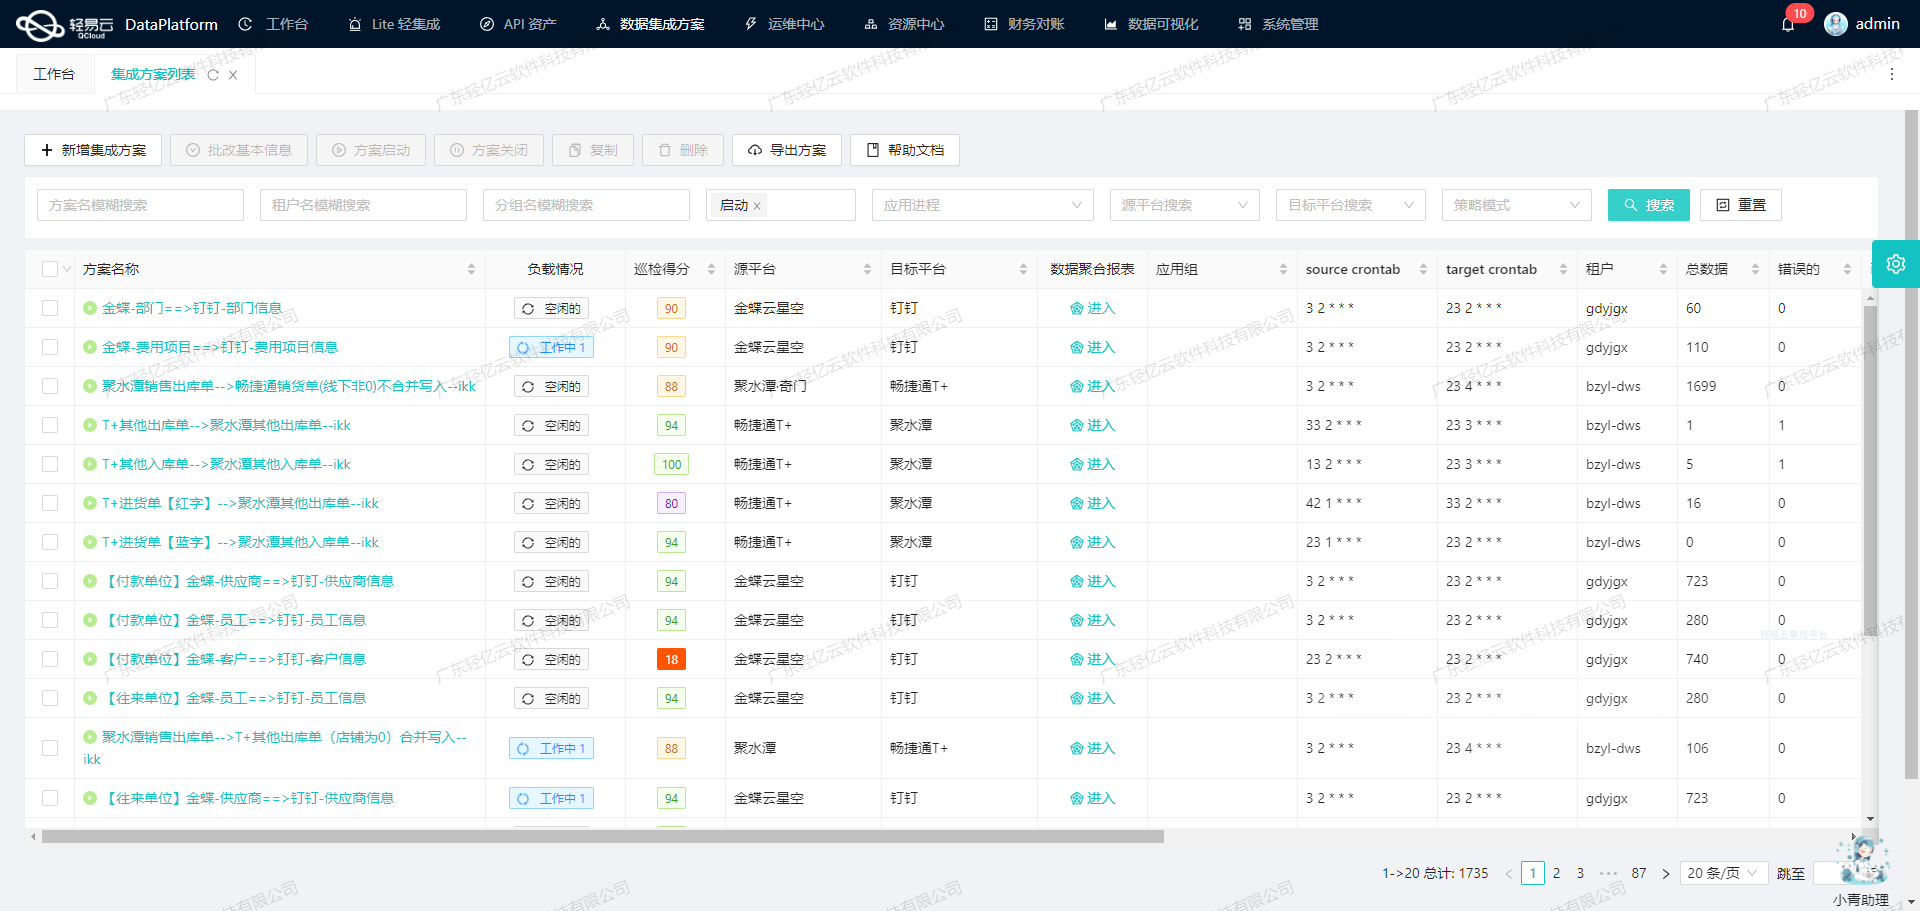Click the 删除 delete toolbar icon
Viewport: 1920px width, 911px height.
pyautogui.click(x=664, y=150)
